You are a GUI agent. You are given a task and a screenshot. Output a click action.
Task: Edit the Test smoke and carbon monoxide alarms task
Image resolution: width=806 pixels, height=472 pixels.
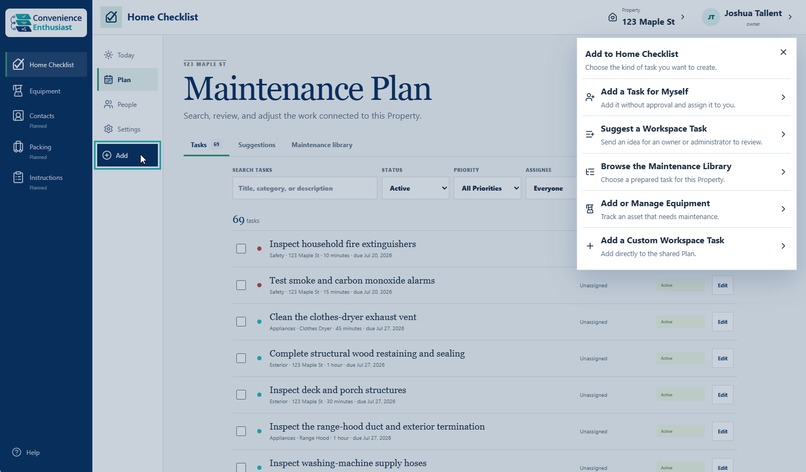click(722, 285)
